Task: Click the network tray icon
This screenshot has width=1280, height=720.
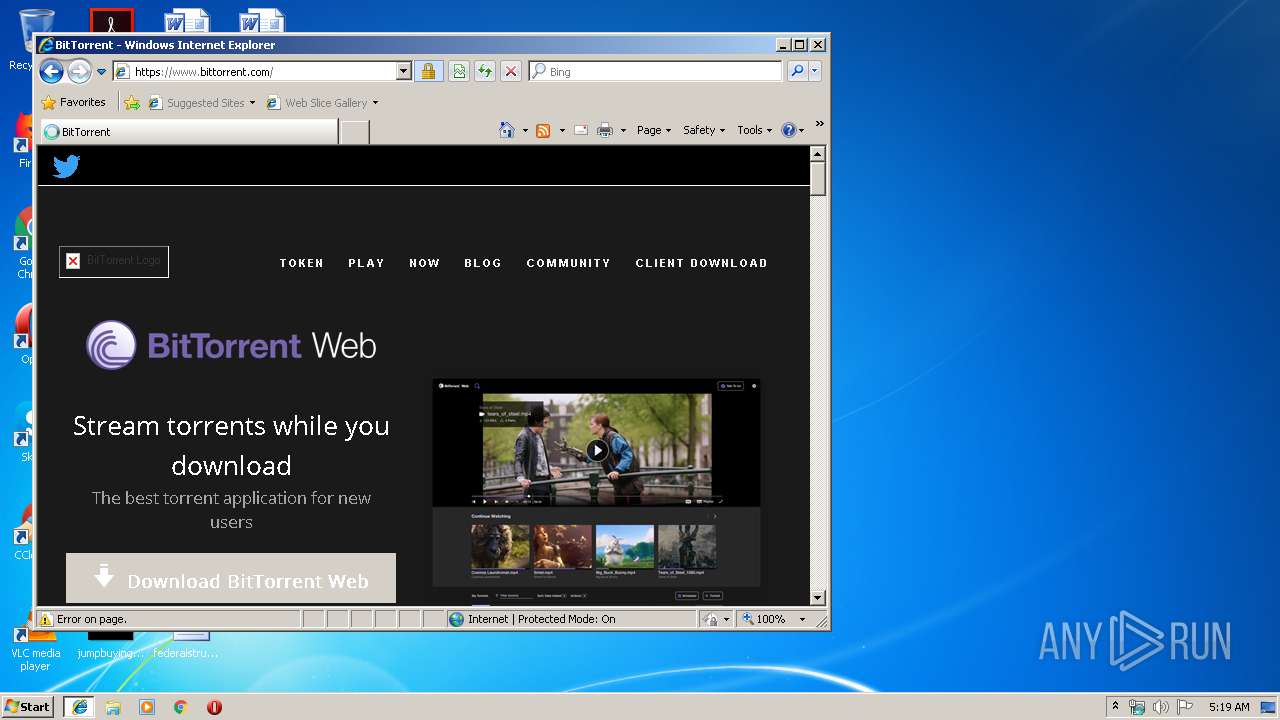Action: tap(1137, 707)
